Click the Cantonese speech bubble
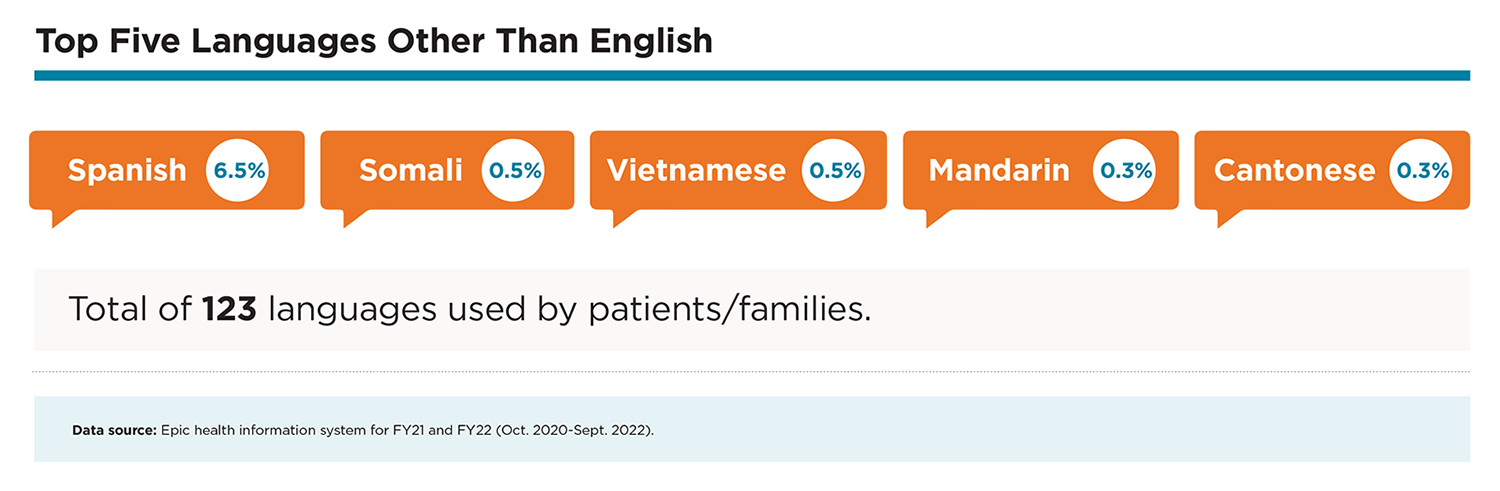The height and width of the screenshot is (491, 1500). click(x=1332, y=171)
